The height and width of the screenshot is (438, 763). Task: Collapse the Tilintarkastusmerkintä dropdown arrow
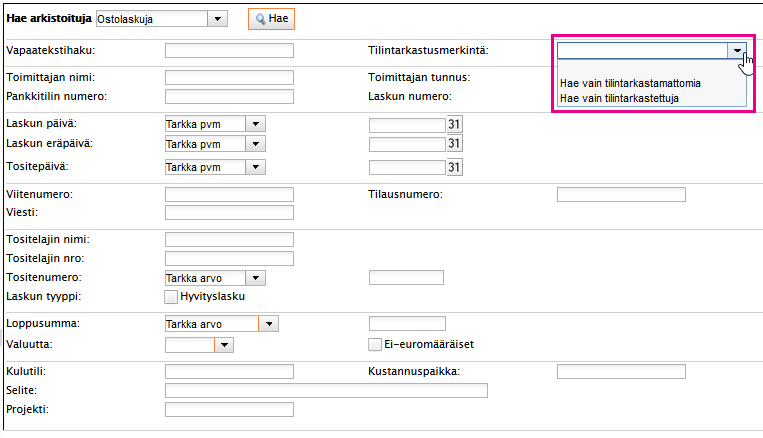click(737, 50)
